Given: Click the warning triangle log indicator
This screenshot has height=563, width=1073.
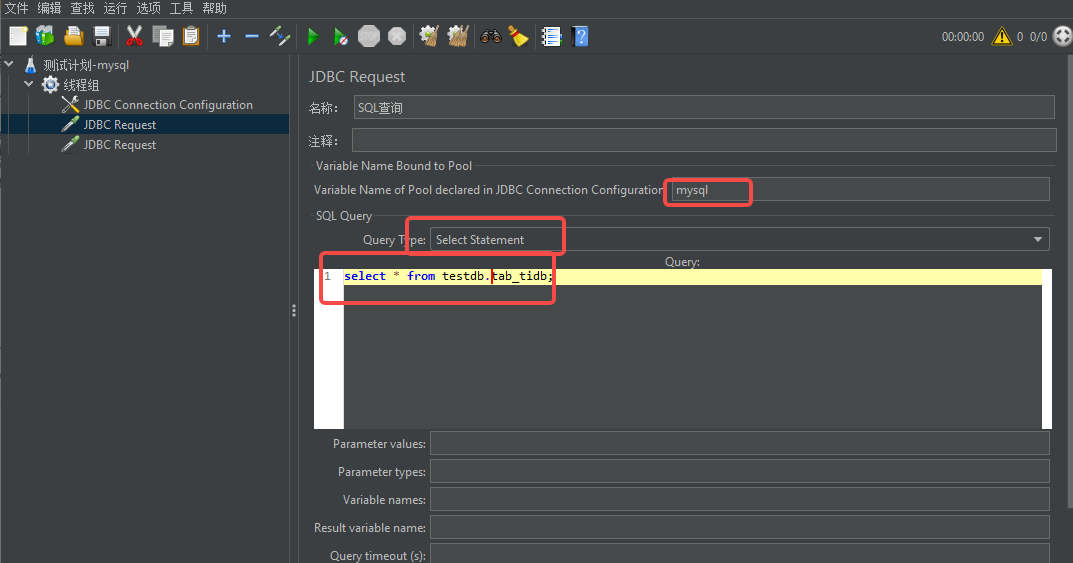Looking at the screenshot, I should click(x=1002, y=36).
